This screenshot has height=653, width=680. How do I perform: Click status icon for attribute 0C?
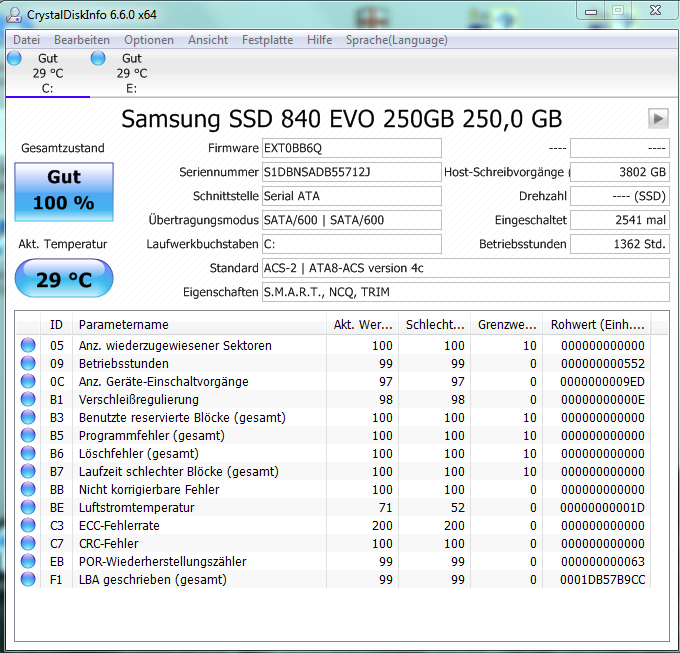point(28,381)
